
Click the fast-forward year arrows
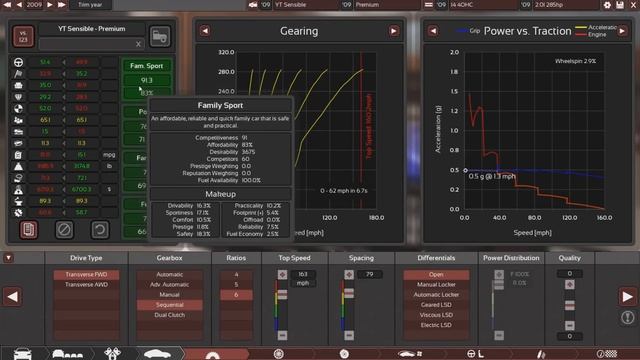pyautogui.click(x=62, y=4)
